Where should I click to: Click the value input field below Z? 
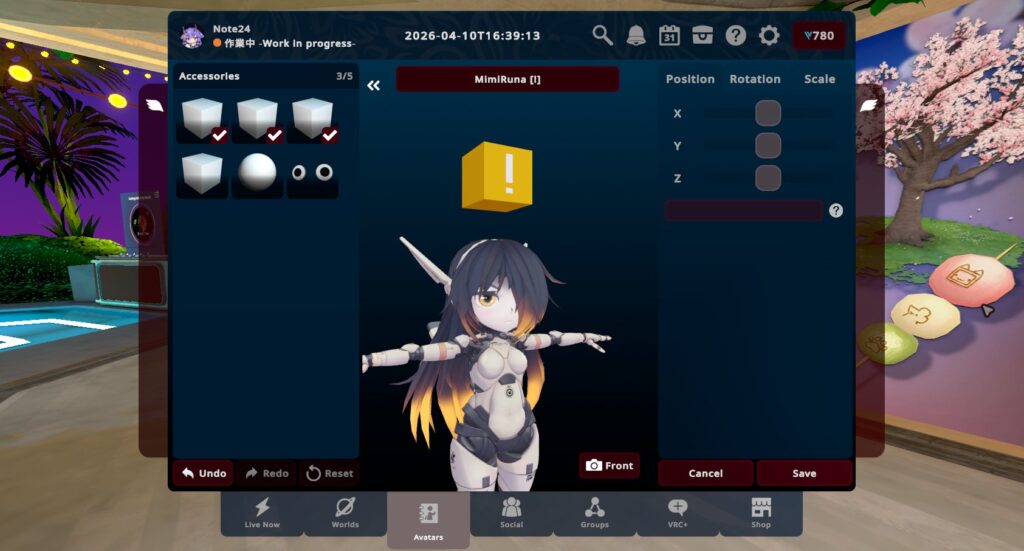pyautogui.click(x=743, y=211)
